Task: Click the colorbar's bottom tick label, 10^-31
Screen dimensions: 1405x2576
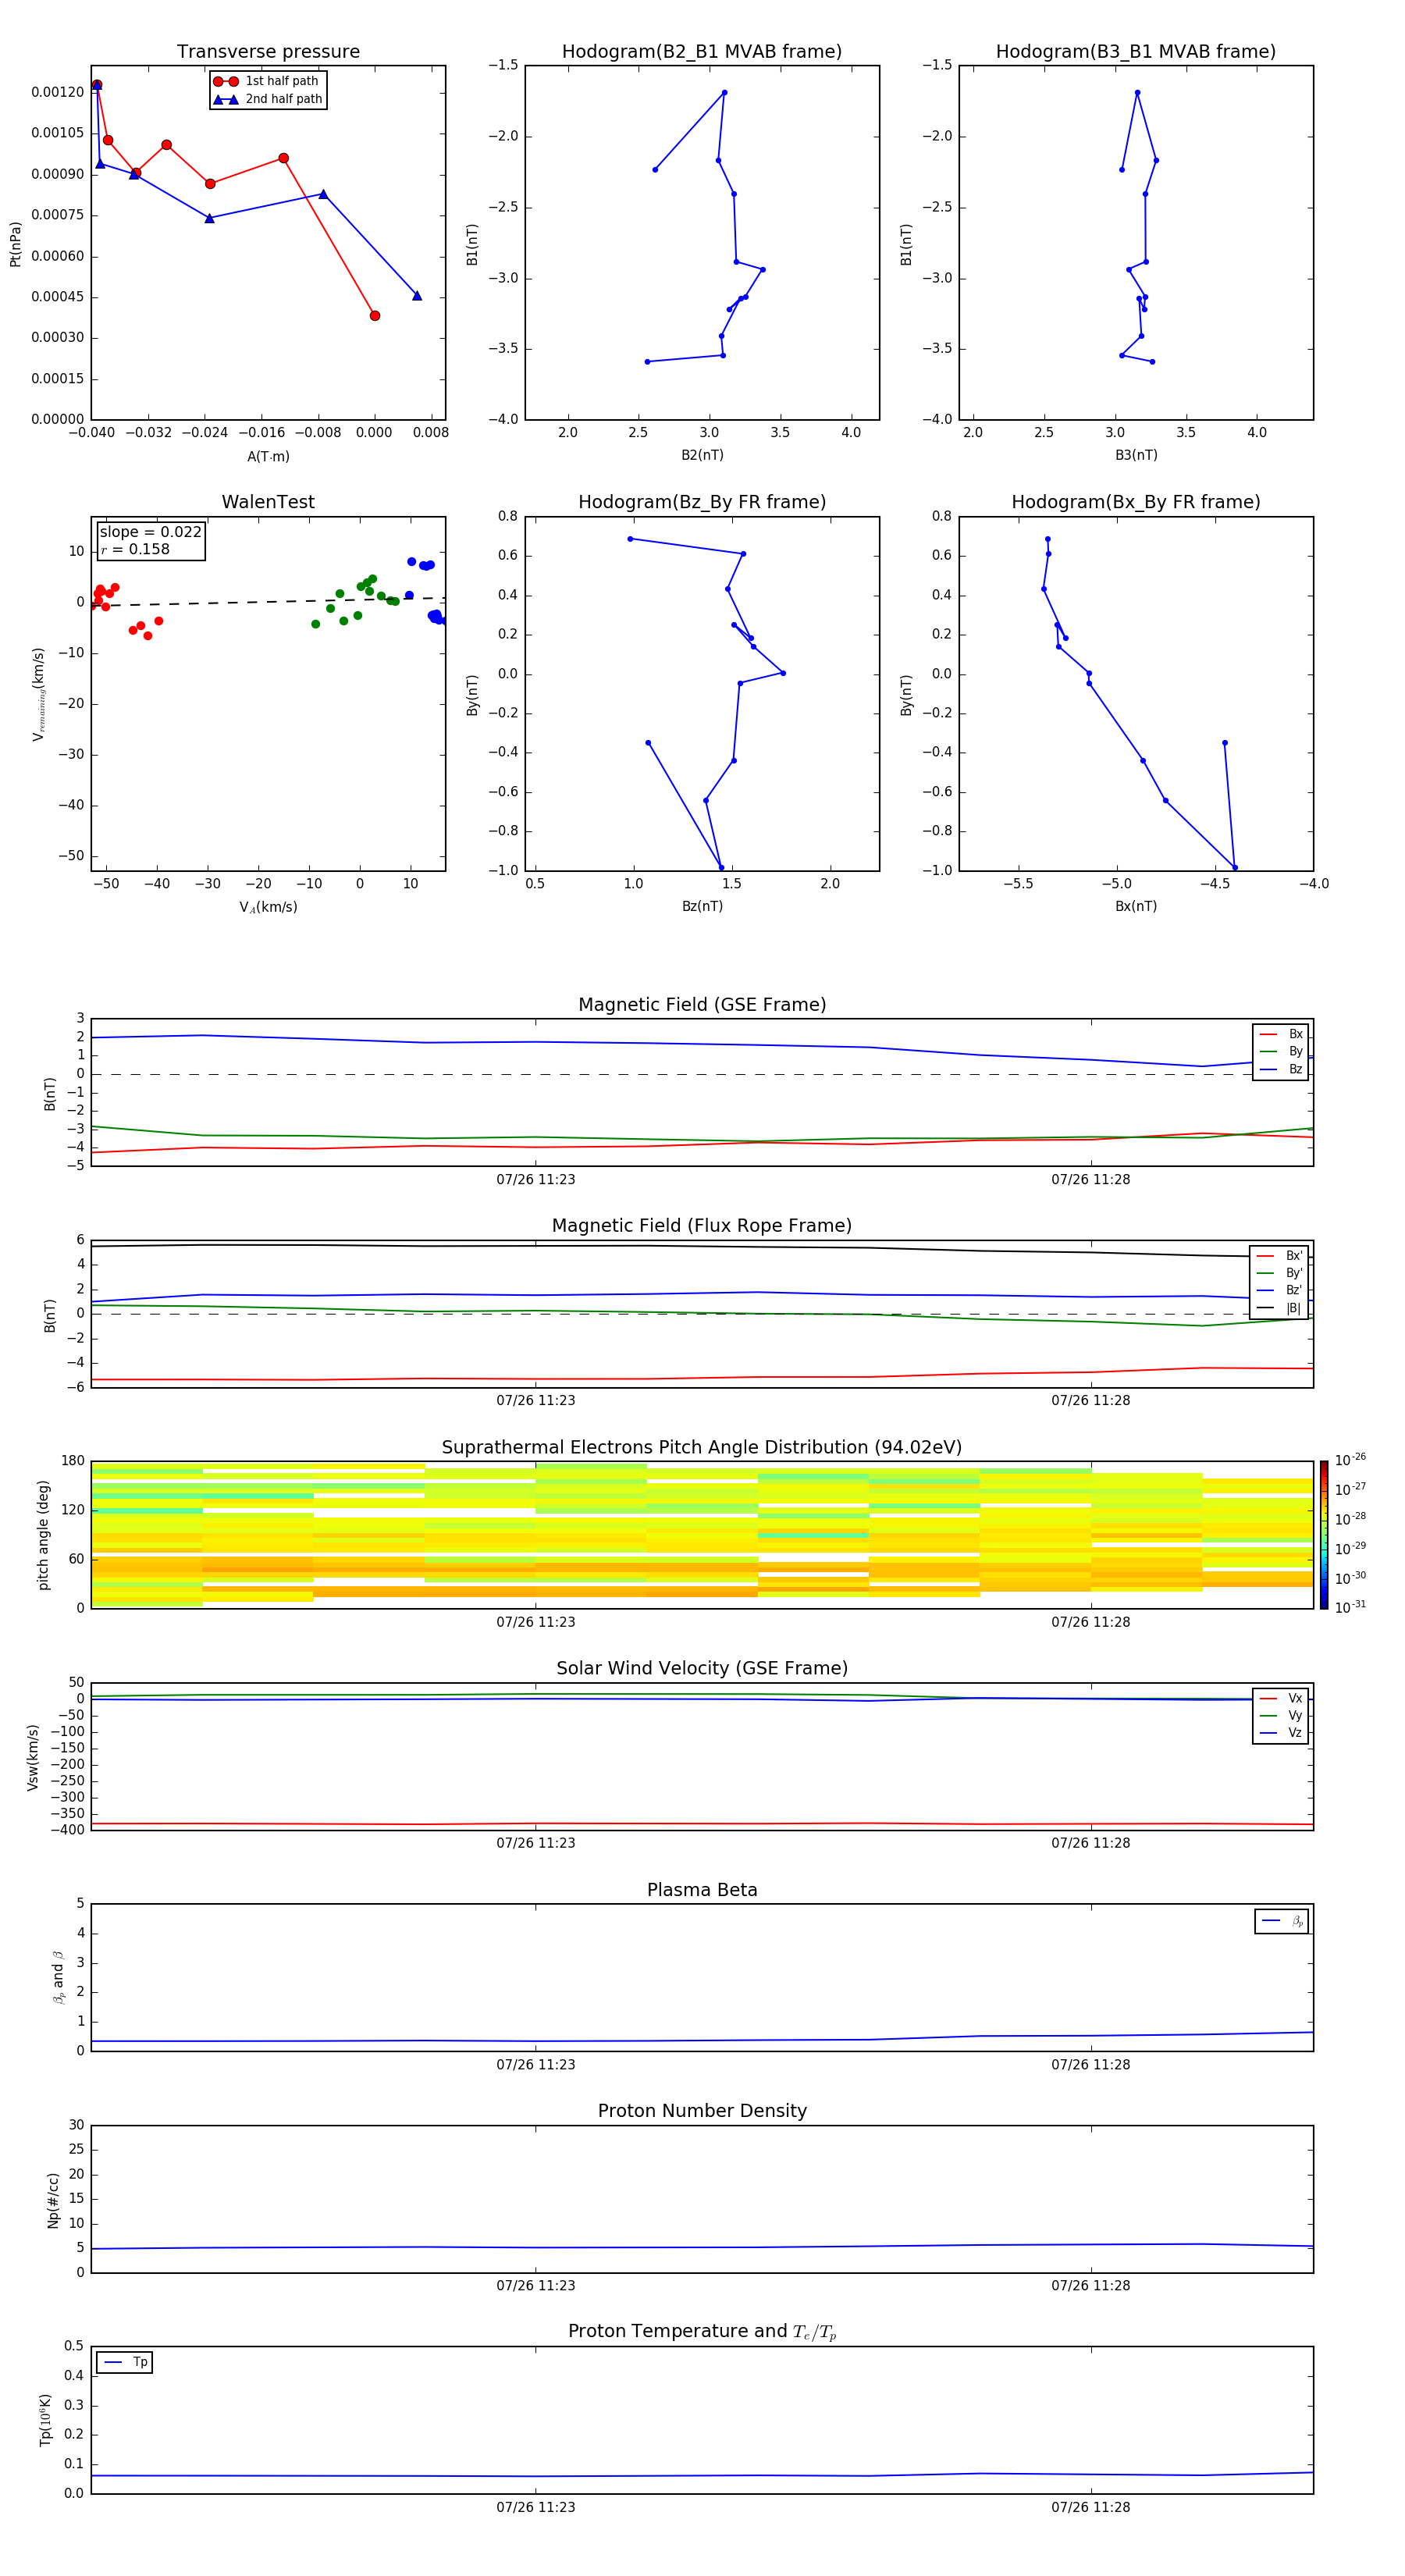Action: [1350, 1607]
